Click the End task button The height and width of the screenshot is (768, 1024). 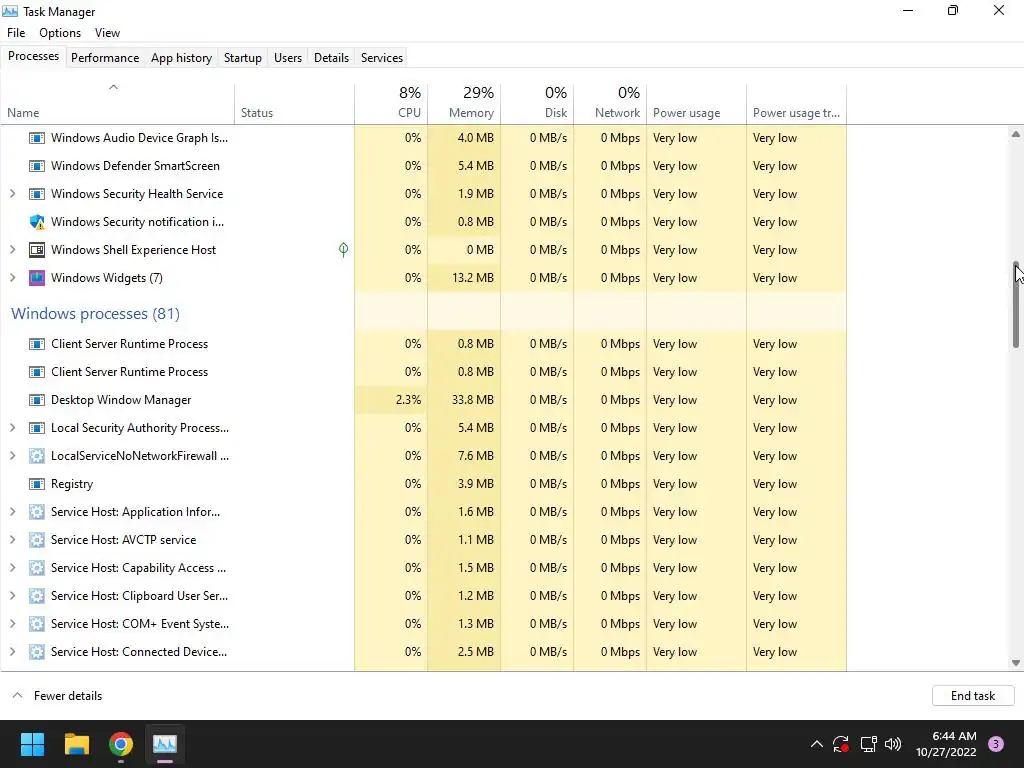(972, 696)
